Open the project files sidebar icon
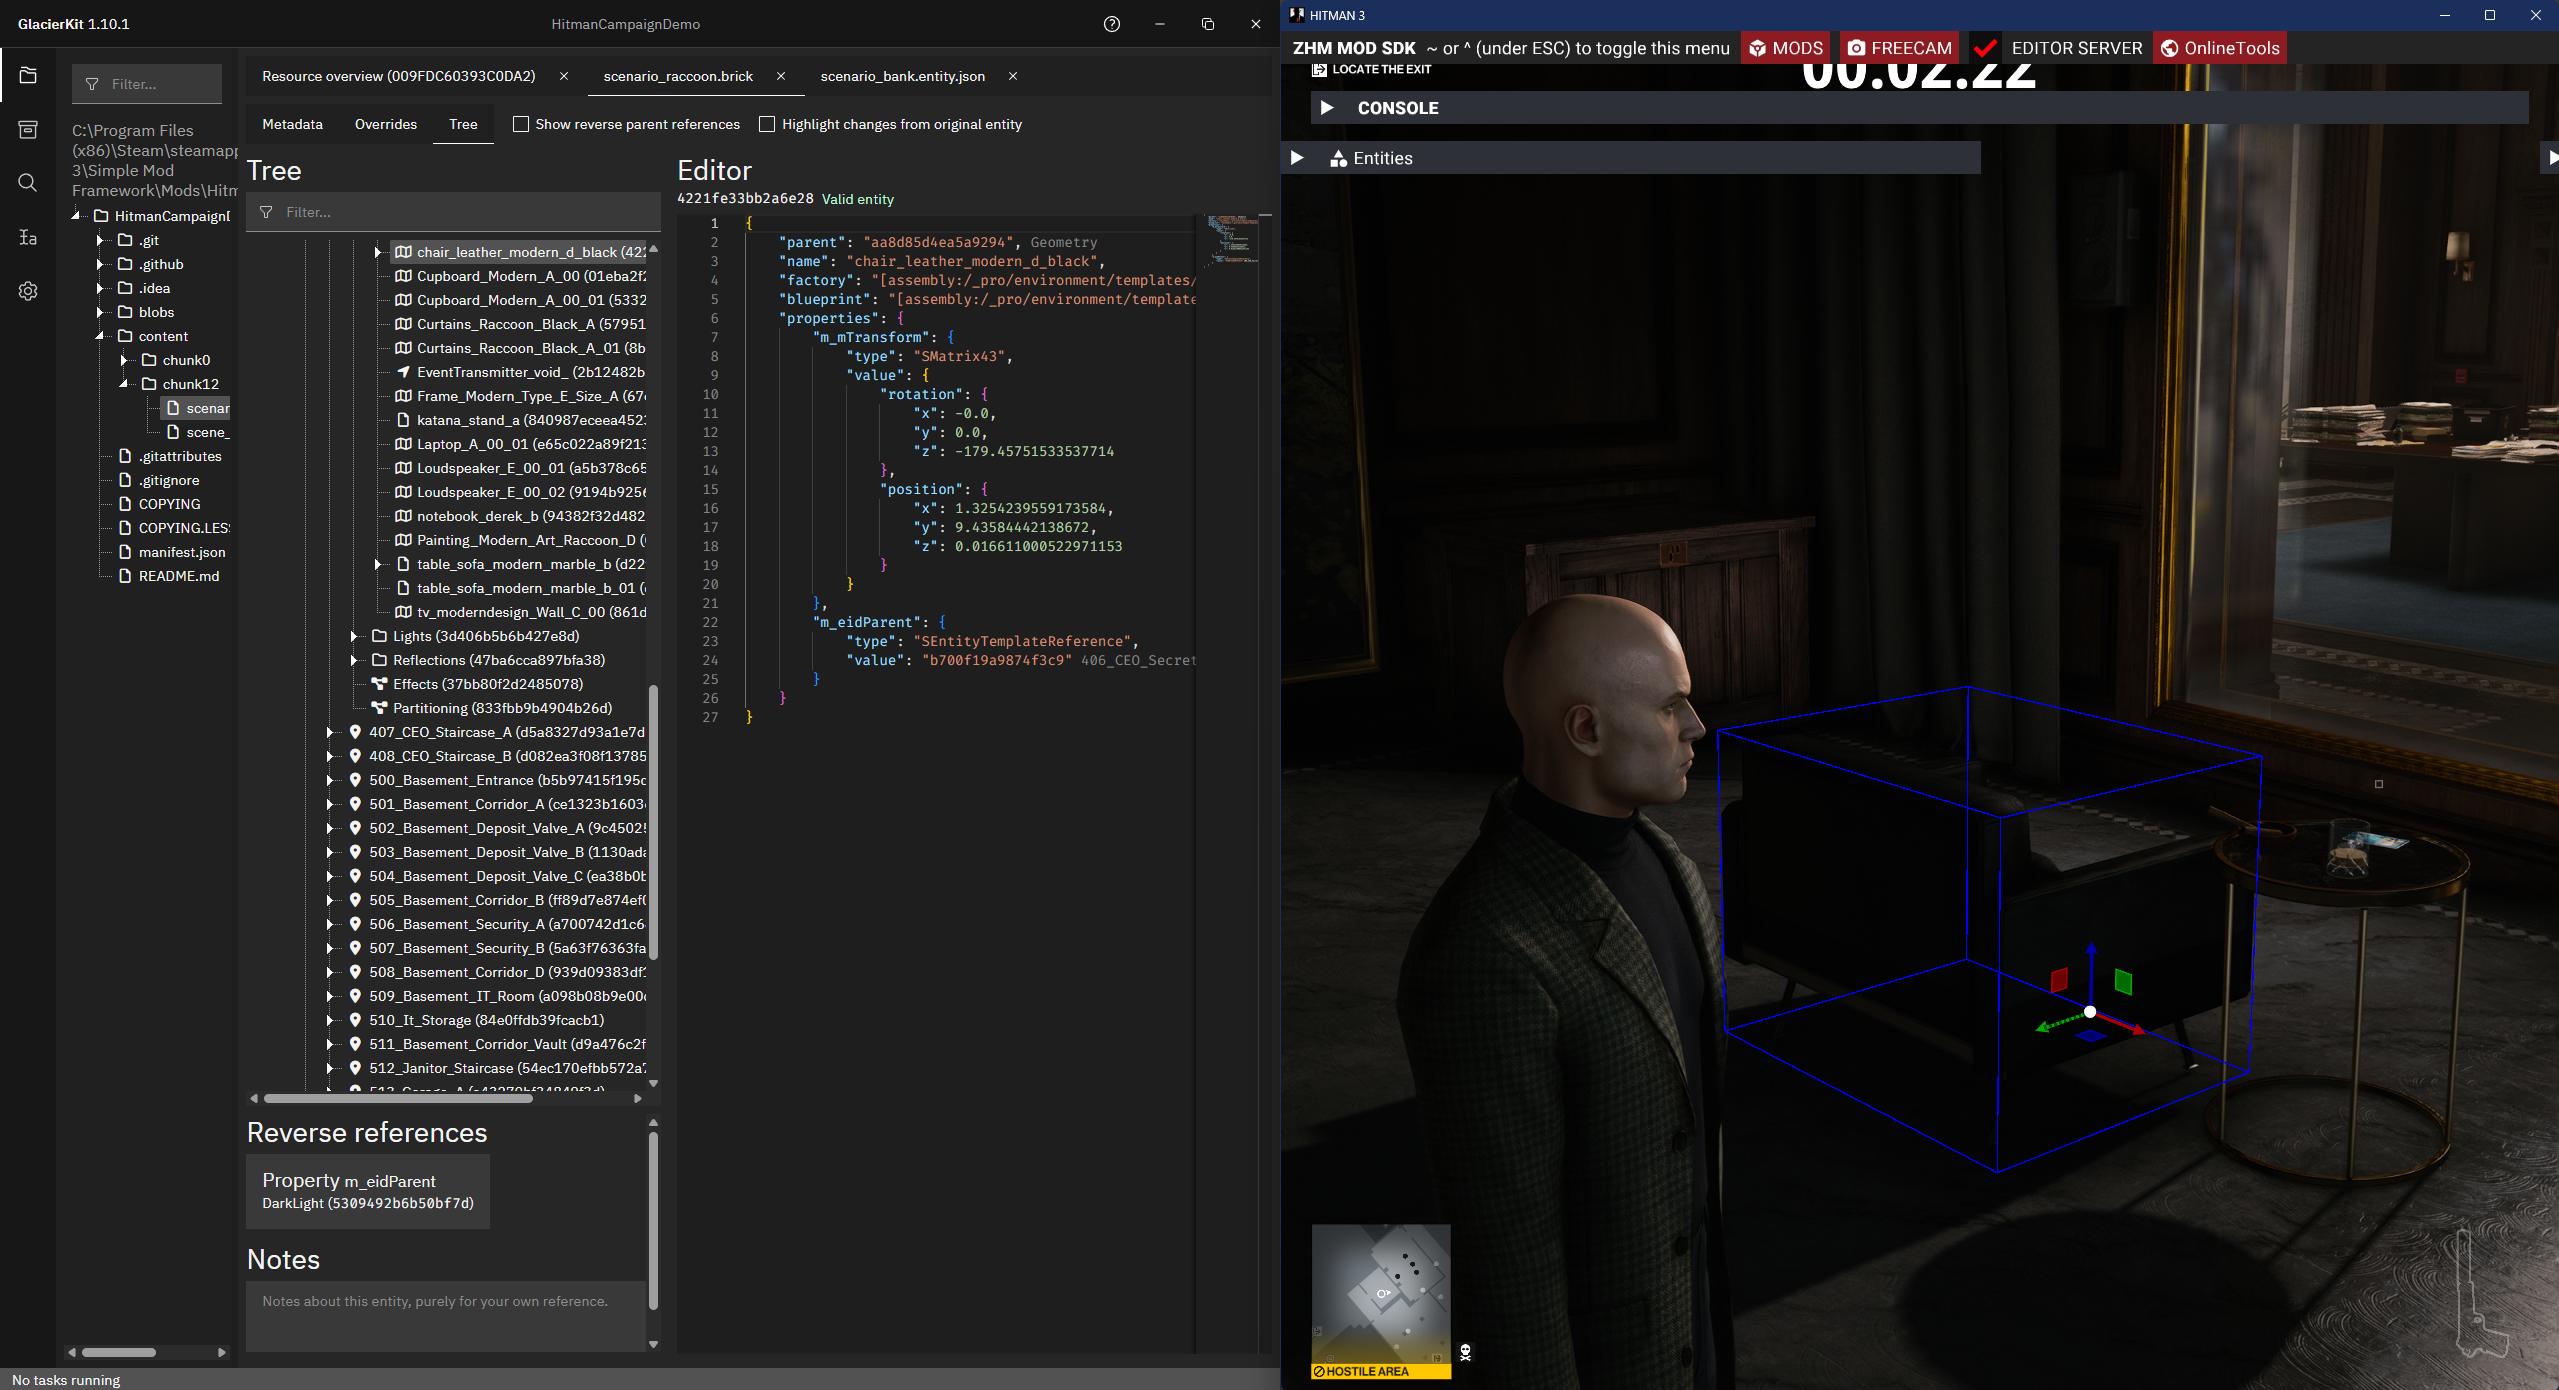The width and height of the screenshot is (2559, 1390). (28, 76)
